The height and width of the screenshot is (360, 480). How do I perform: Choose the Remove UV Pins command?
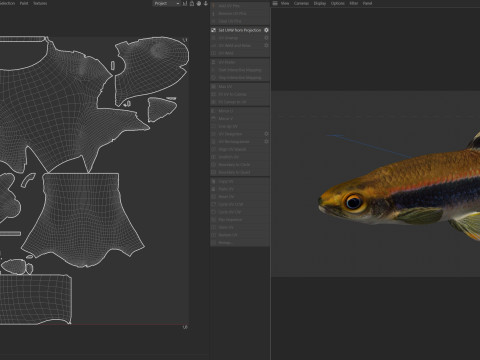240,14
